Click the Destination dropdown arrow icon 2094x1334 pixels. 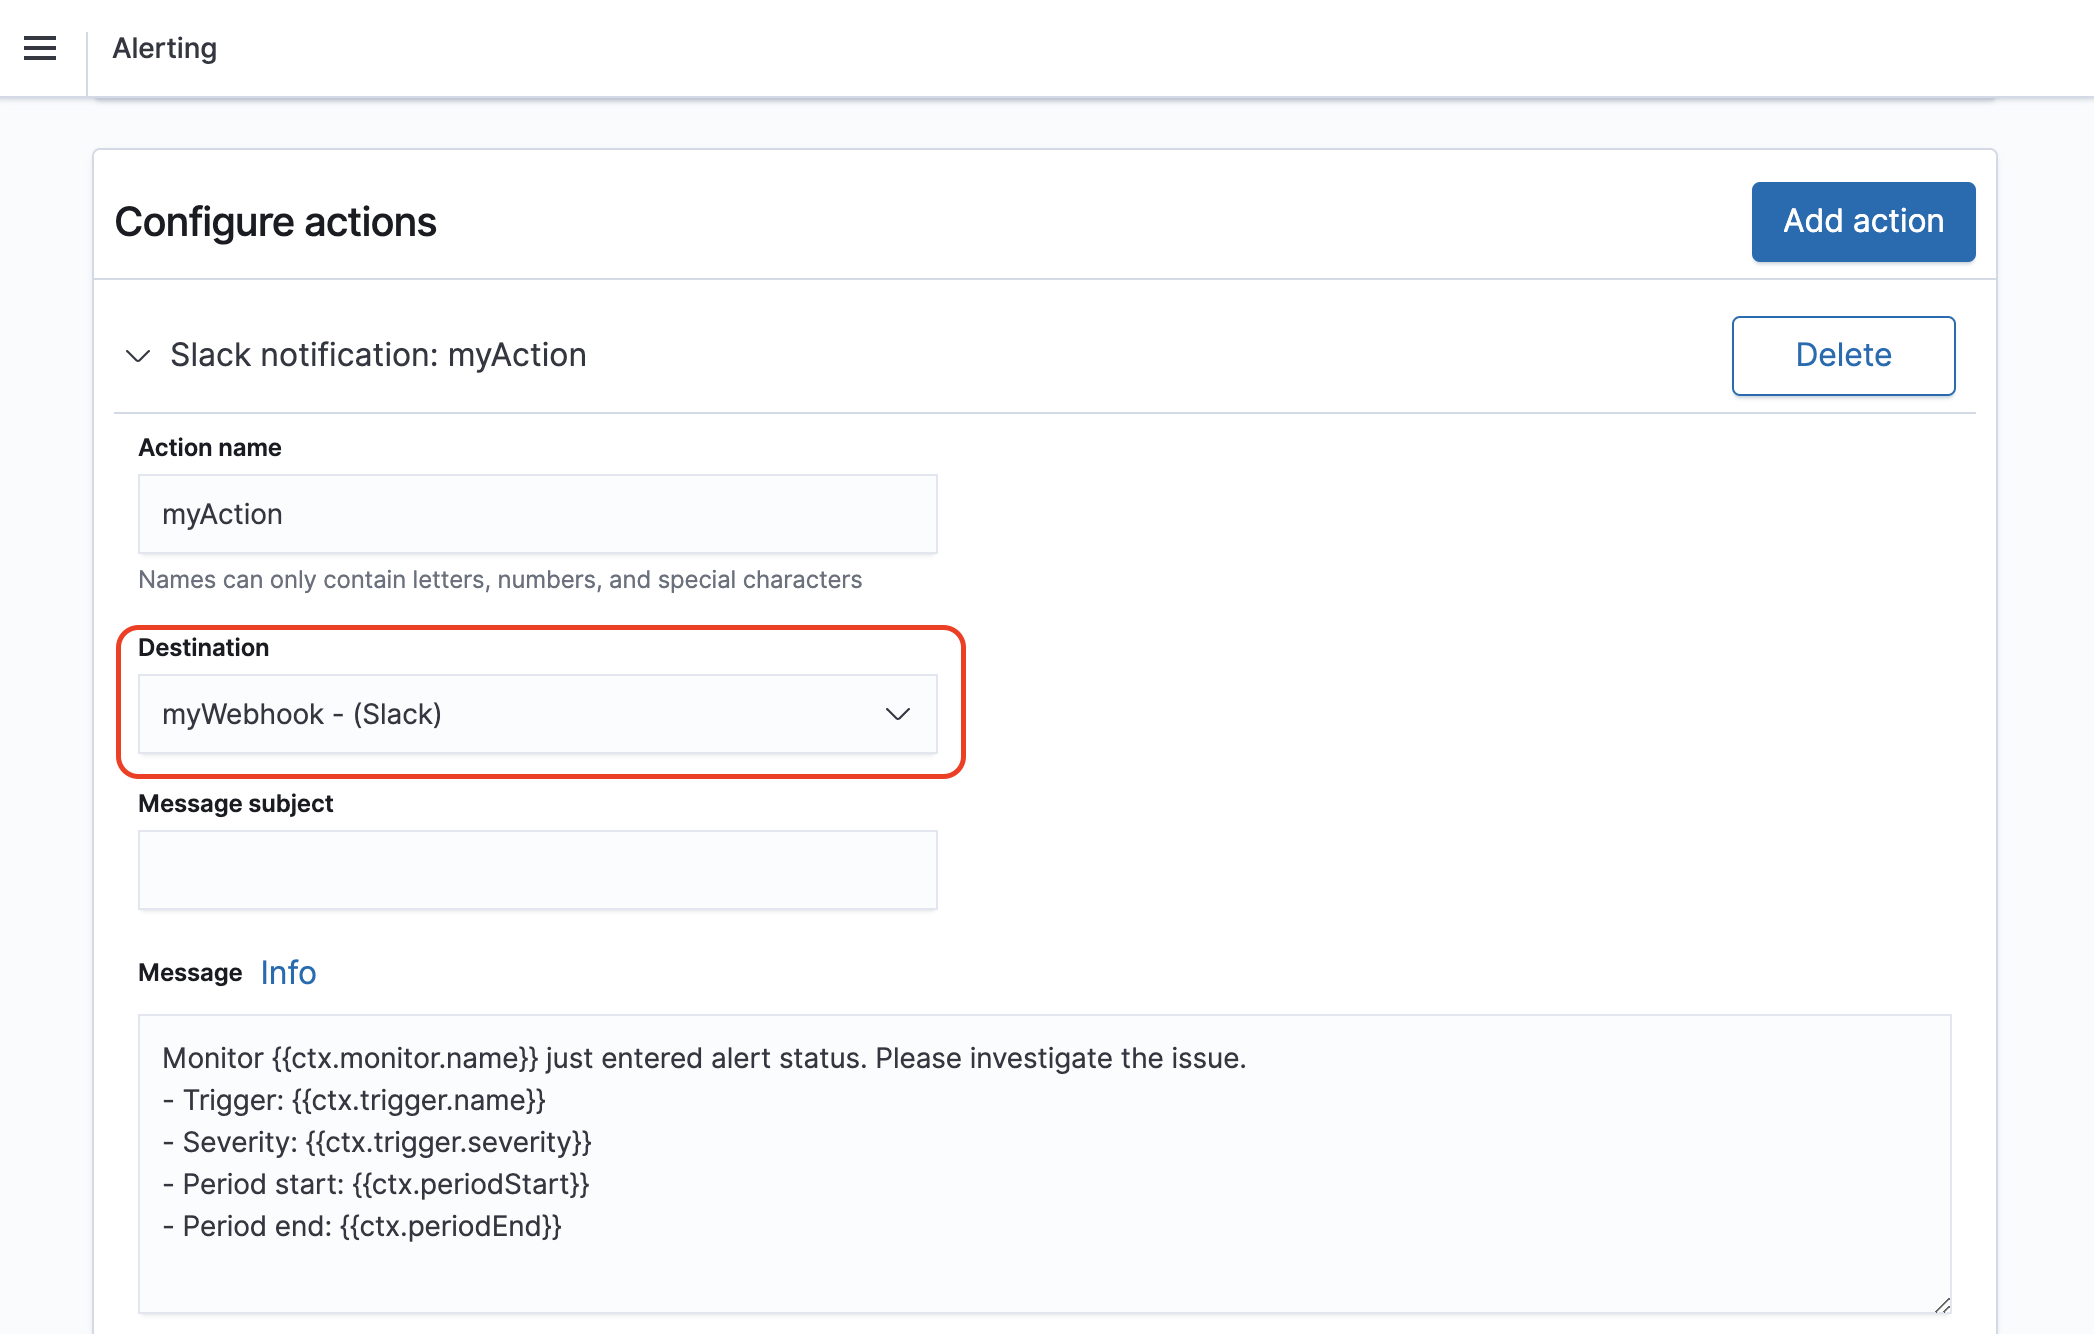(x=897, y=714)
